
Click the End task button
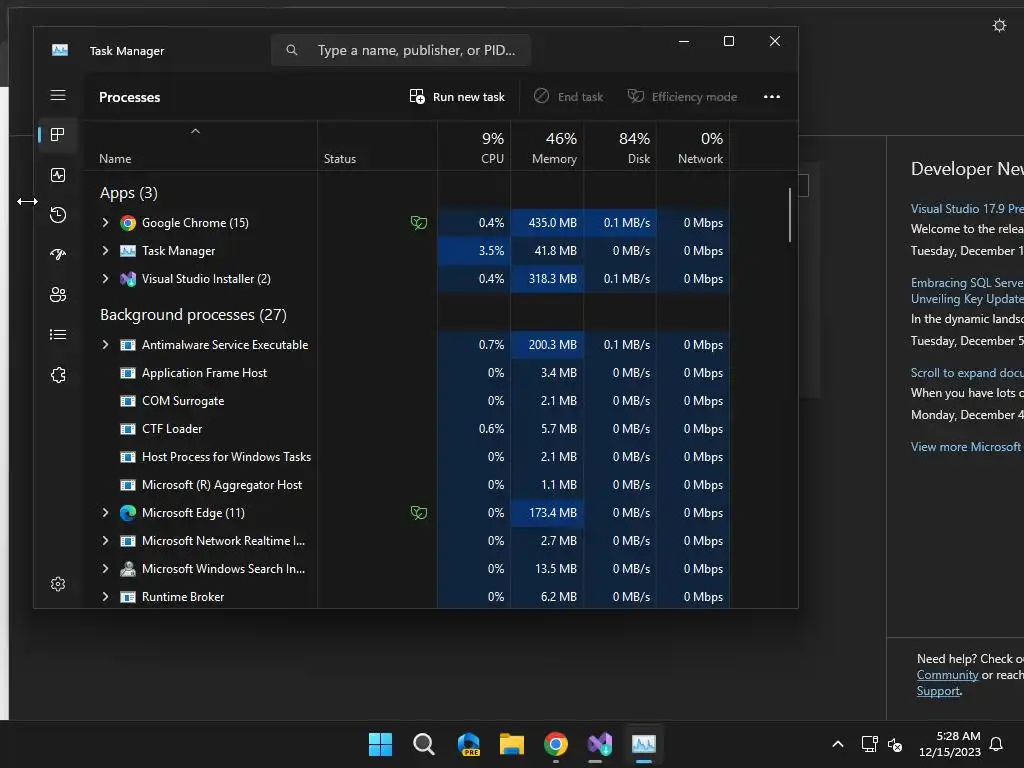coord(568,97)
